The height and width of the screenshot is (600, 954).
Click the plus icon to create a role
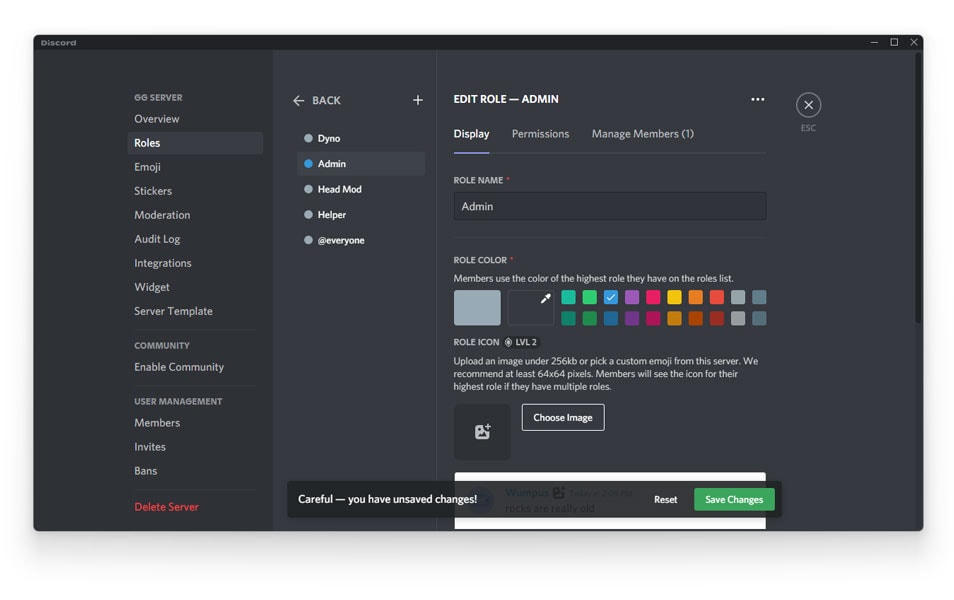click(x=417, y=100)
